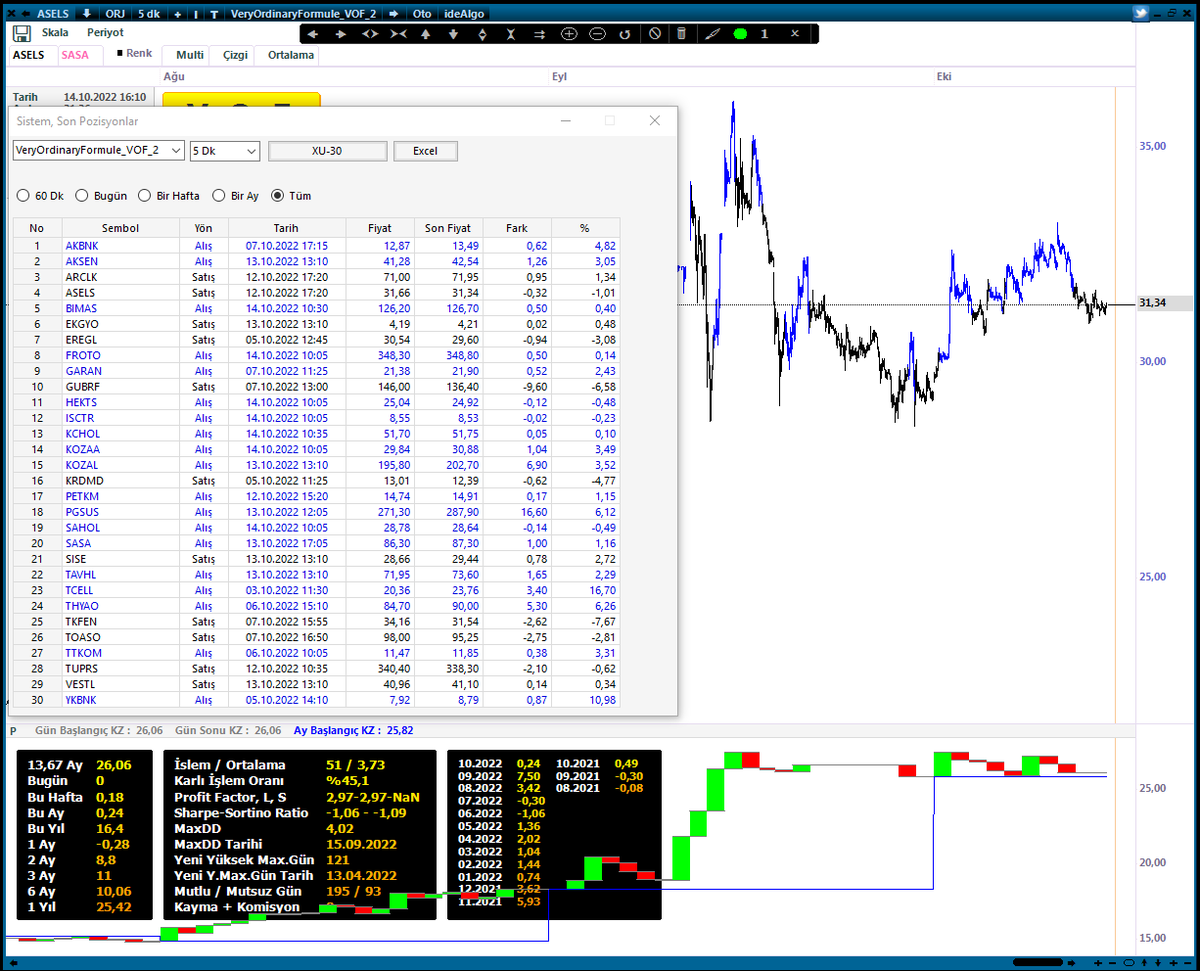Switch to the SASA tab
Image resolution: width=1200 pixels, height=971 pixels.
(x=76, y=55)
